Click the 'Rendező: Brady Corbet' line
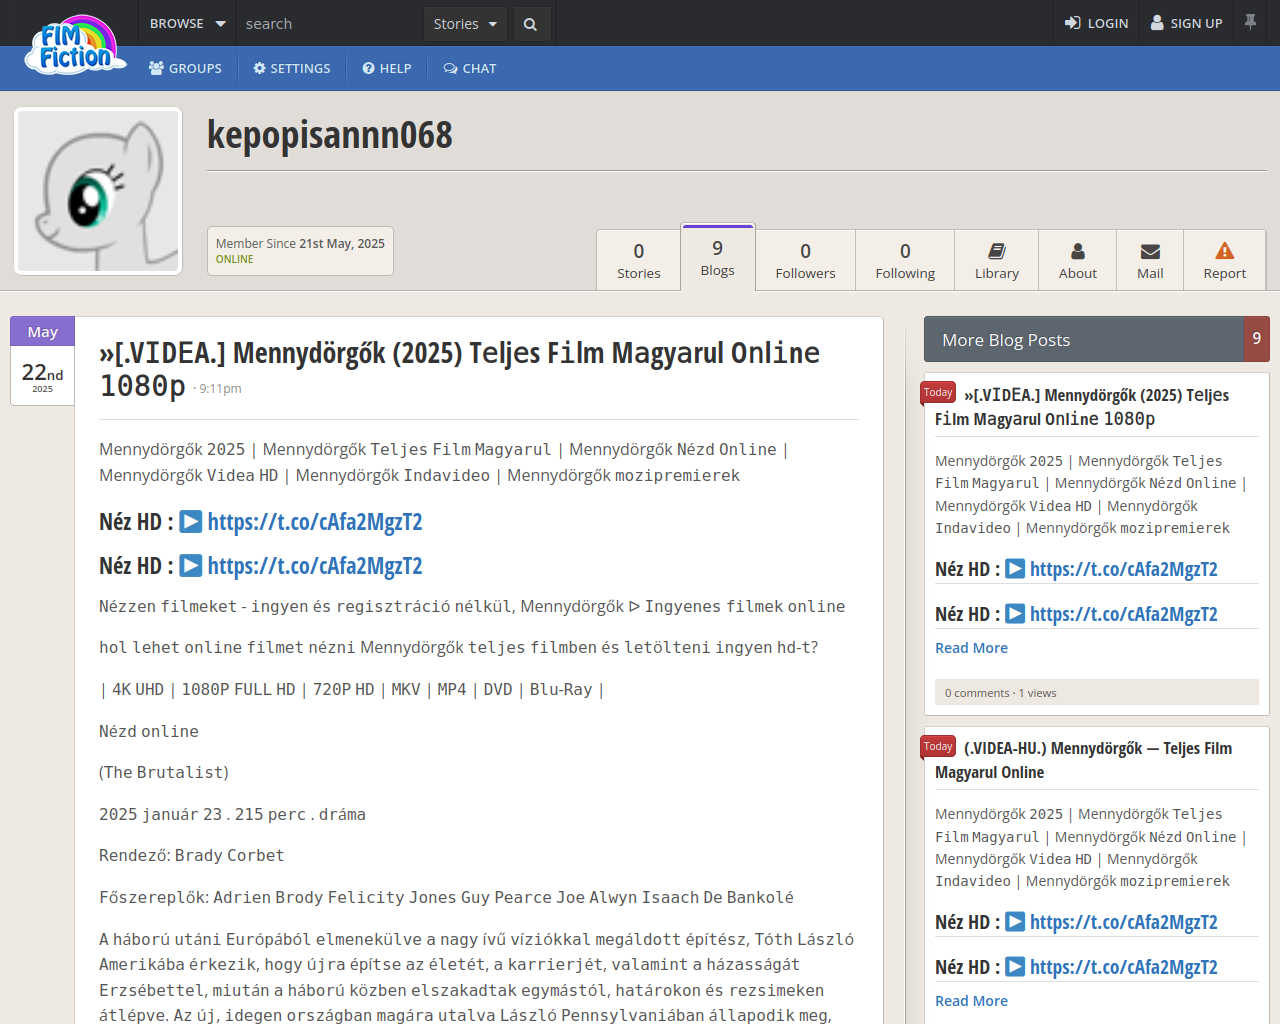The image size is (1280, 1024). tap(192, 856)
